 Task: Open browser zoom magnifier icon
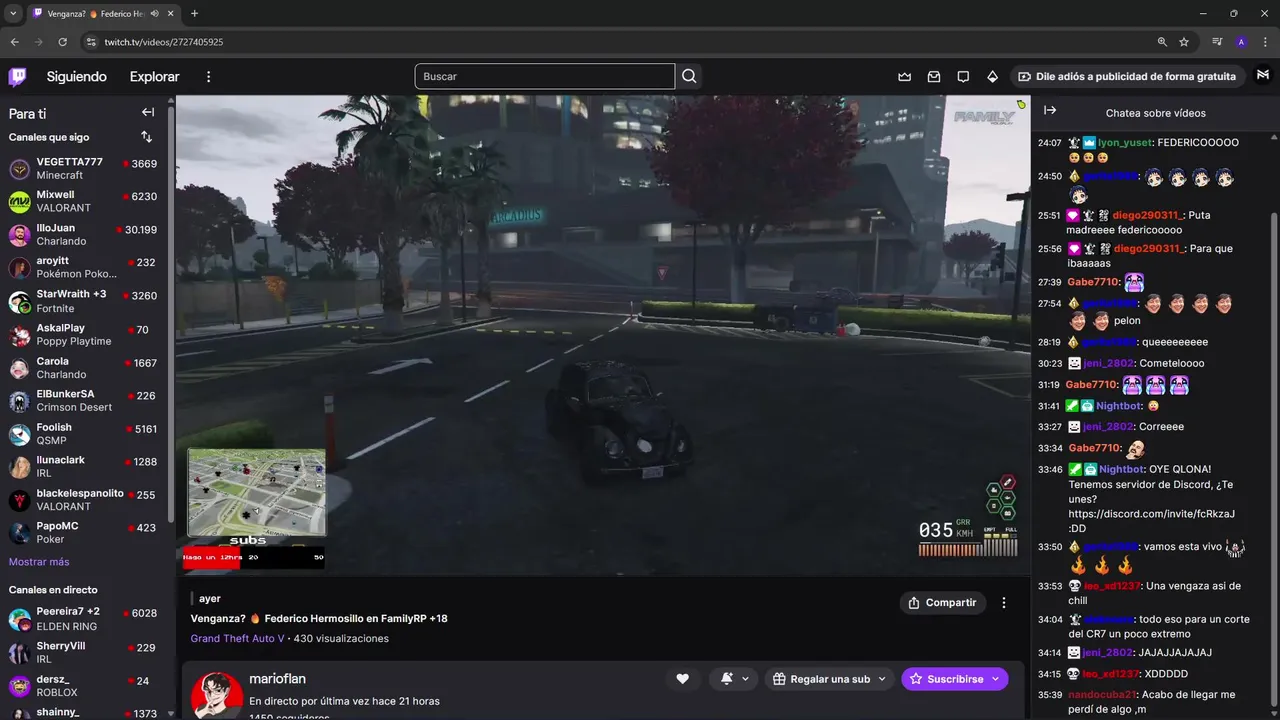1162,42
